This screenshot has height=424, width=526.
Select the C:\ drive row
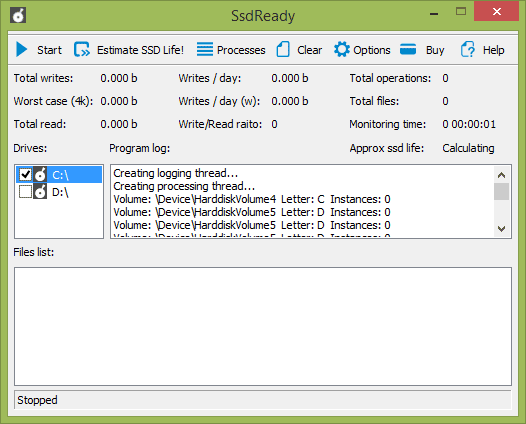pyautogui.click(x=59, y=174)
